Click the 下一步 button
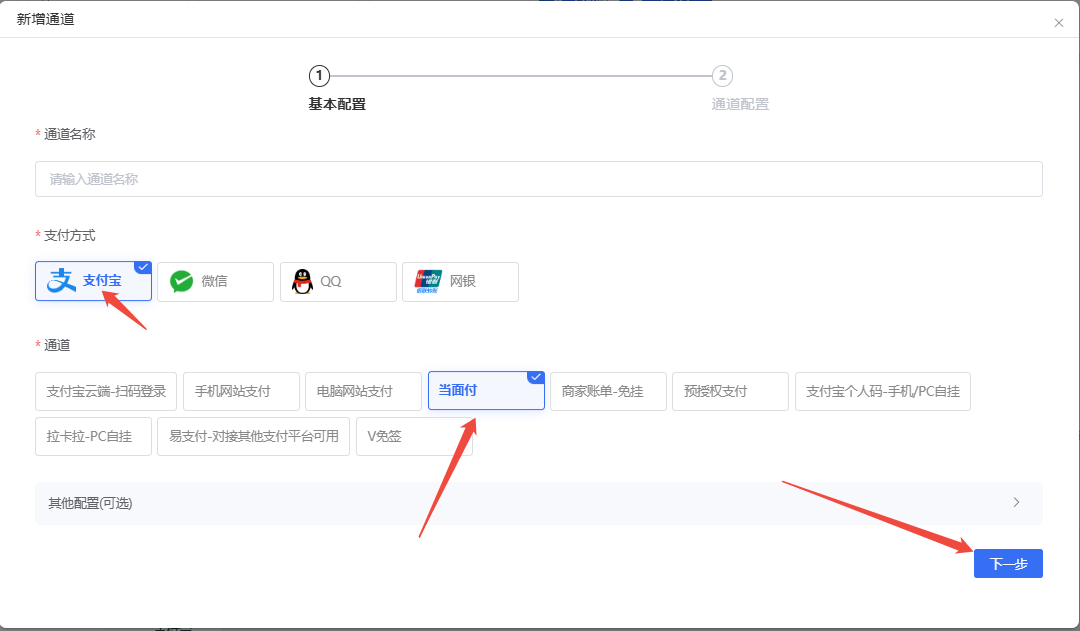The width and height of the screenshot is (1080, 631). click(x=1007, y=563)
